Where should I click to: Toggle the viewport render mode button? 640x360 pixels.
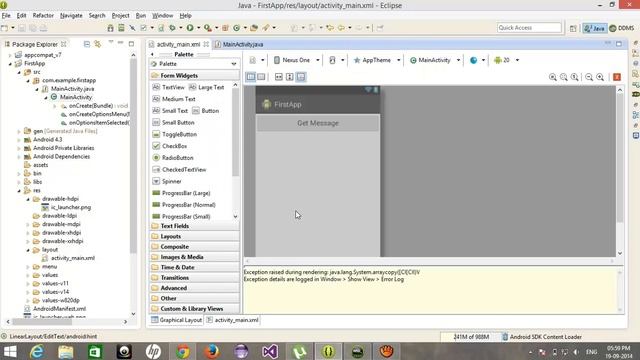pyautogui.click(x=251, y=77)
